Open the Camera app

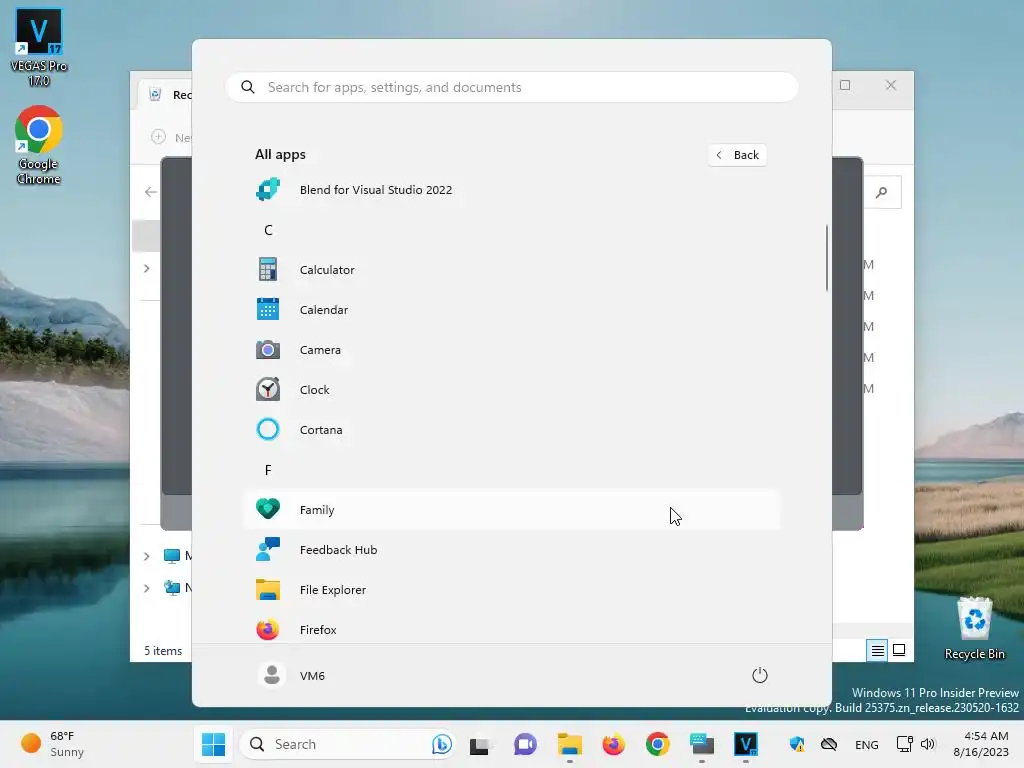[x=511, y=350]
